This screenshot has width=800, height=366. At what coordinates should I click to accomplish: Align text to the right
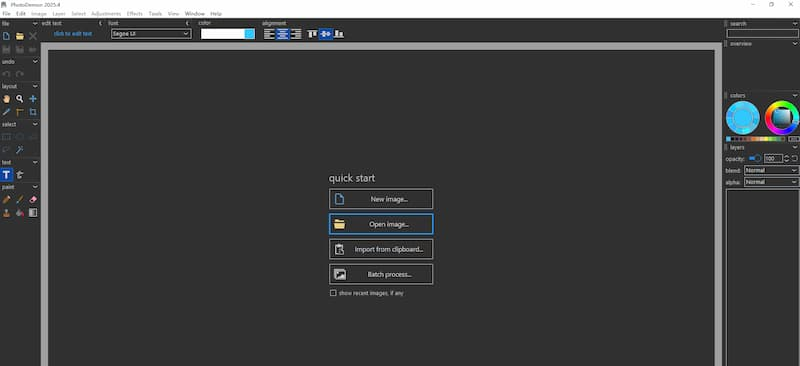pos(295,34)
